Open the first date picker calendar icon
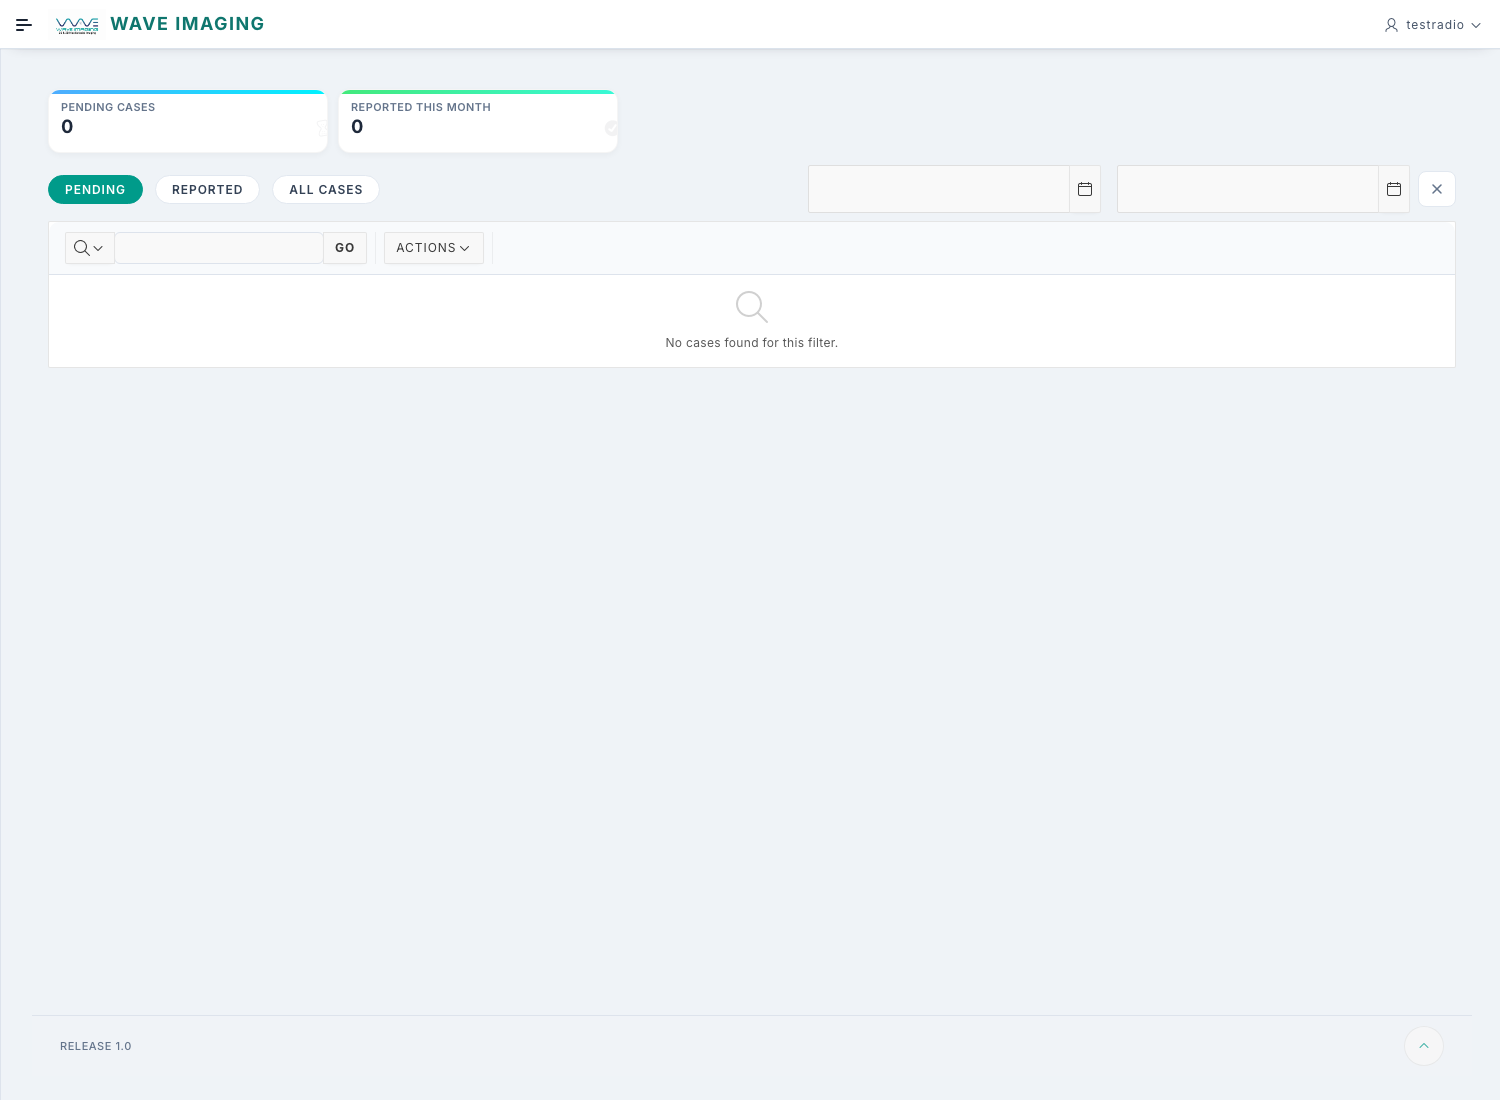Viewport: 1500px width, 1100px height. 1085,189
